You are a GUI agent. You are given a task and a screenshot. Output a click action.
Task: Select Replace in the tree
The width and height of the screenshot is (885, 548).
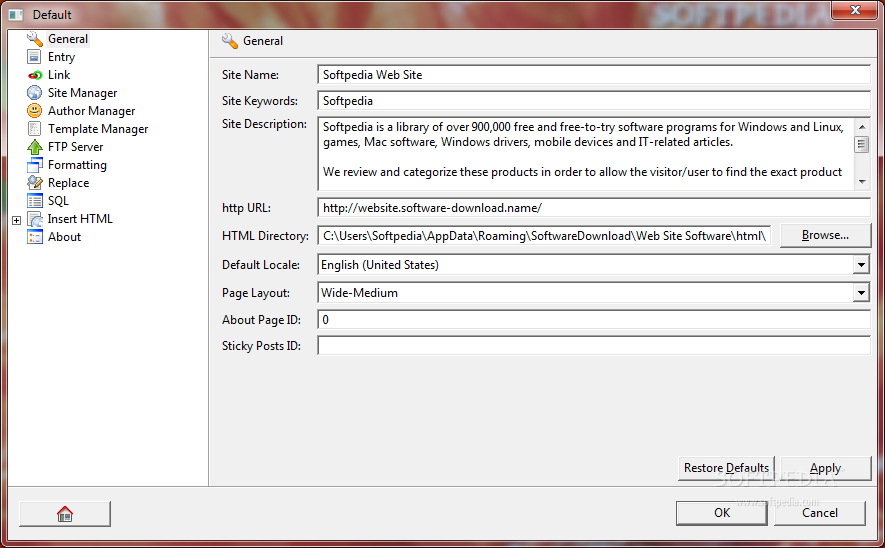pyautogui.click(x=68, y=183)
